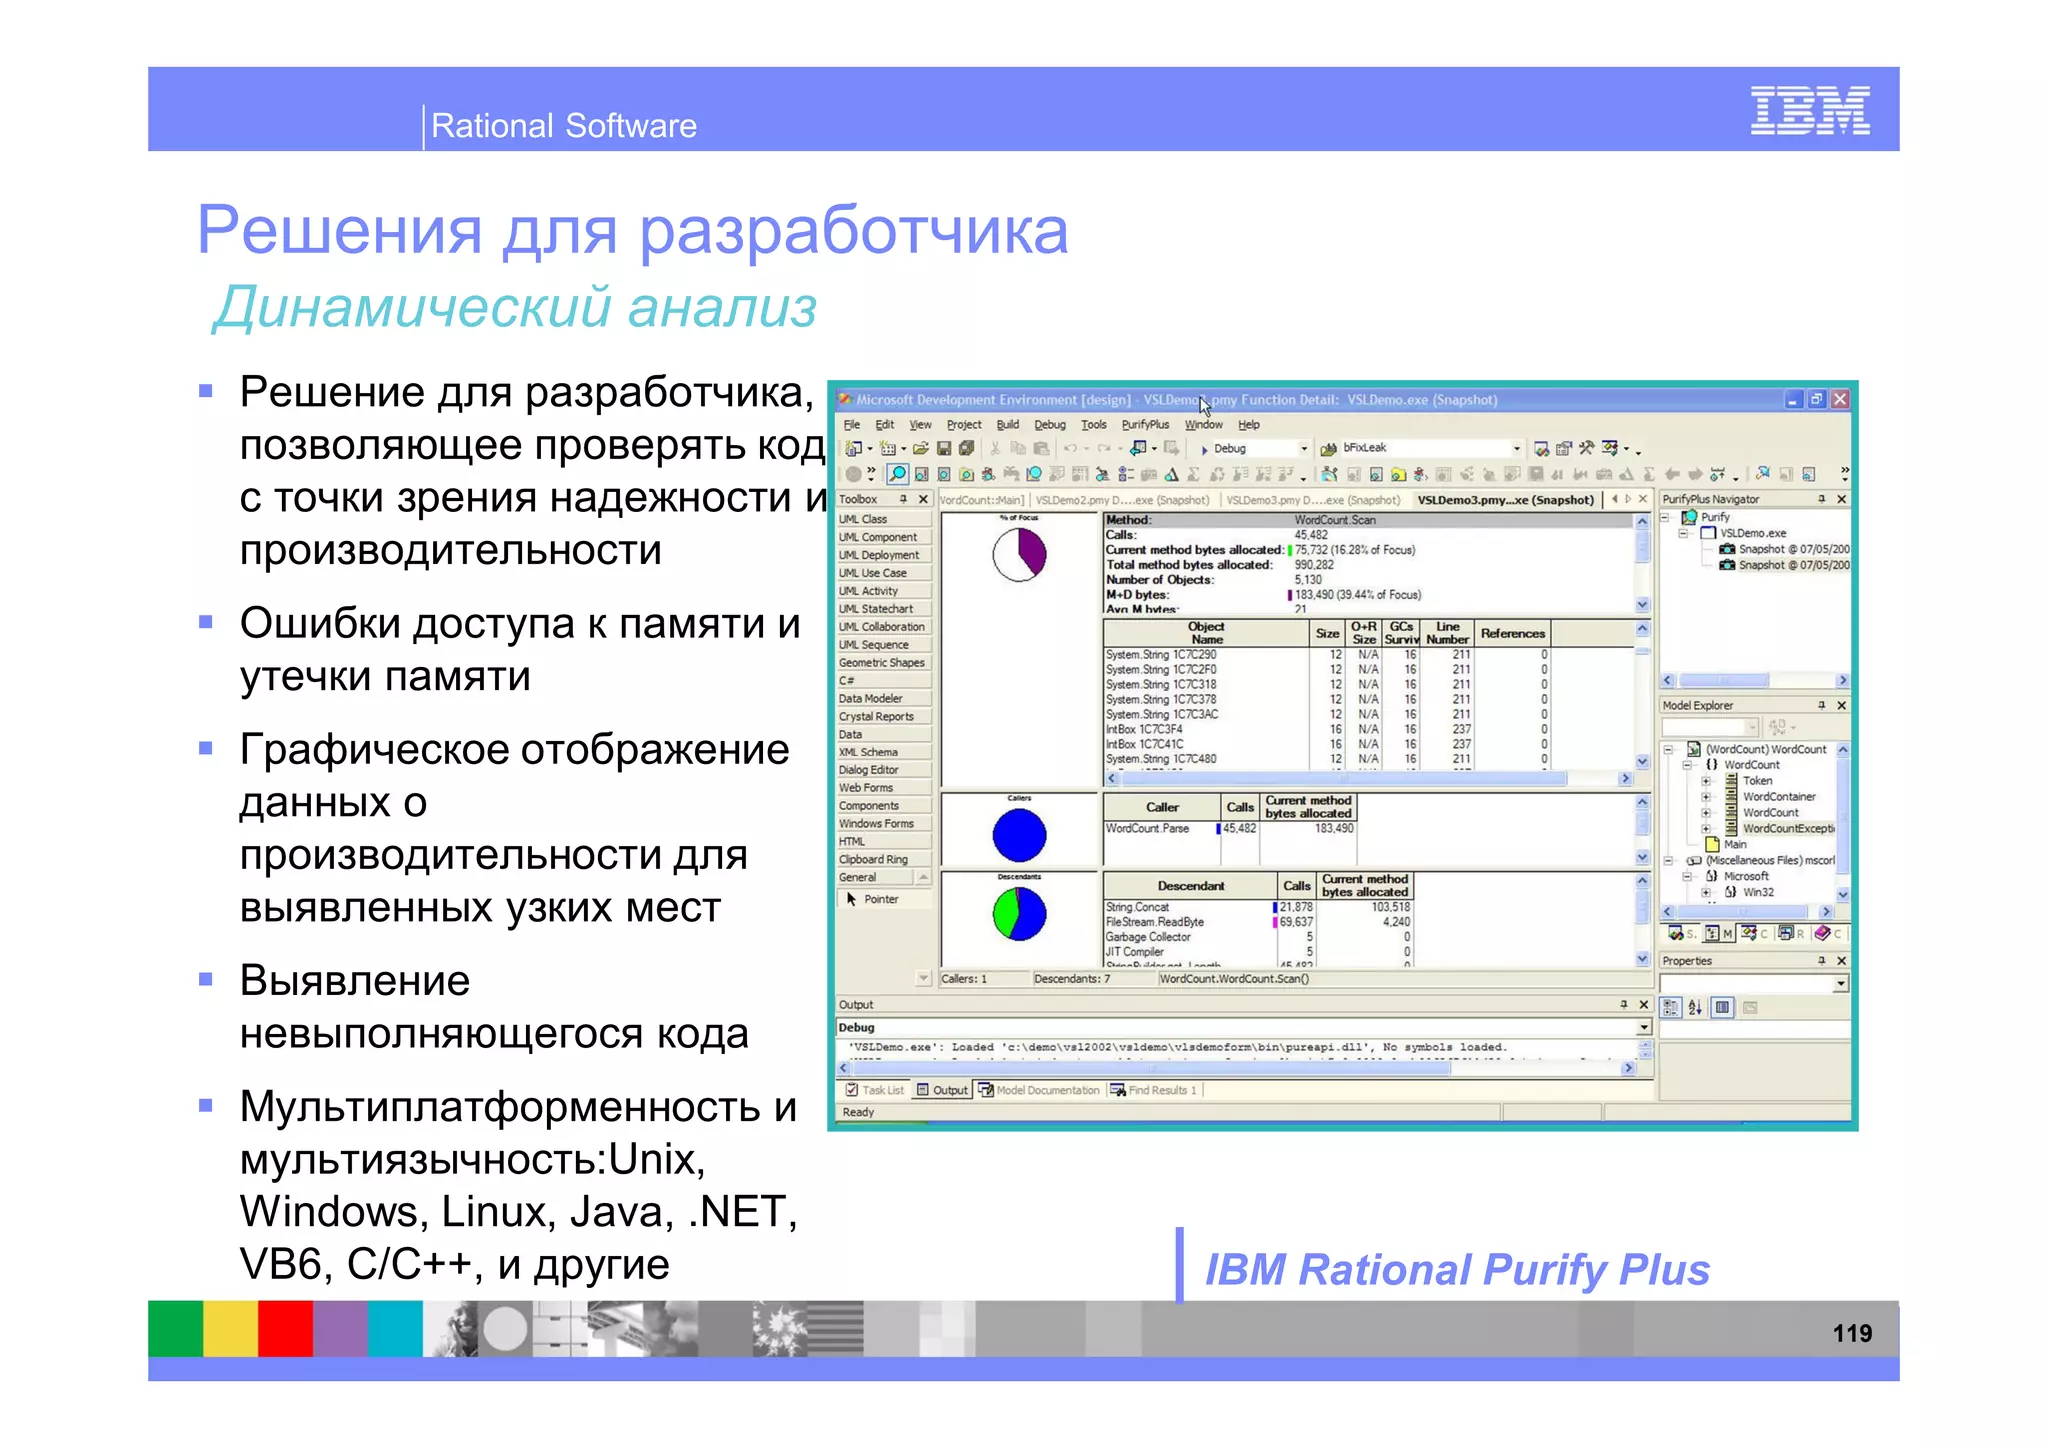2048x1448 pixels.
Task: Pin the Output panel
Action: (x=1624, y=1005)
